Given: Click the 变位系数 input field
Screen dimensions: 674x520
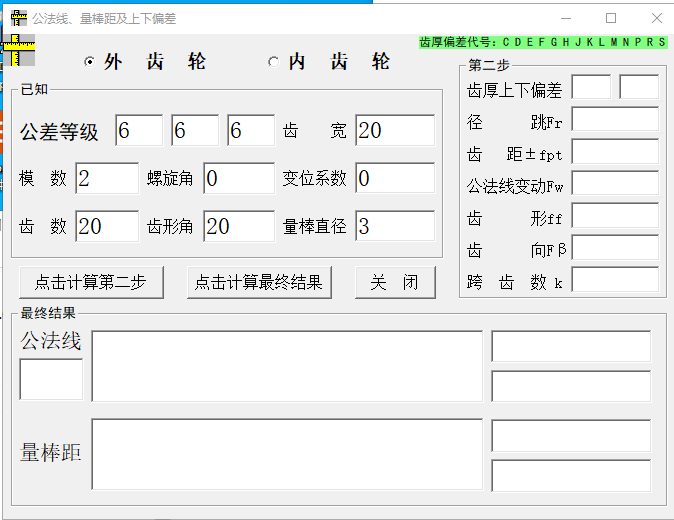Looking at the screenshot, I should point(395,178).
